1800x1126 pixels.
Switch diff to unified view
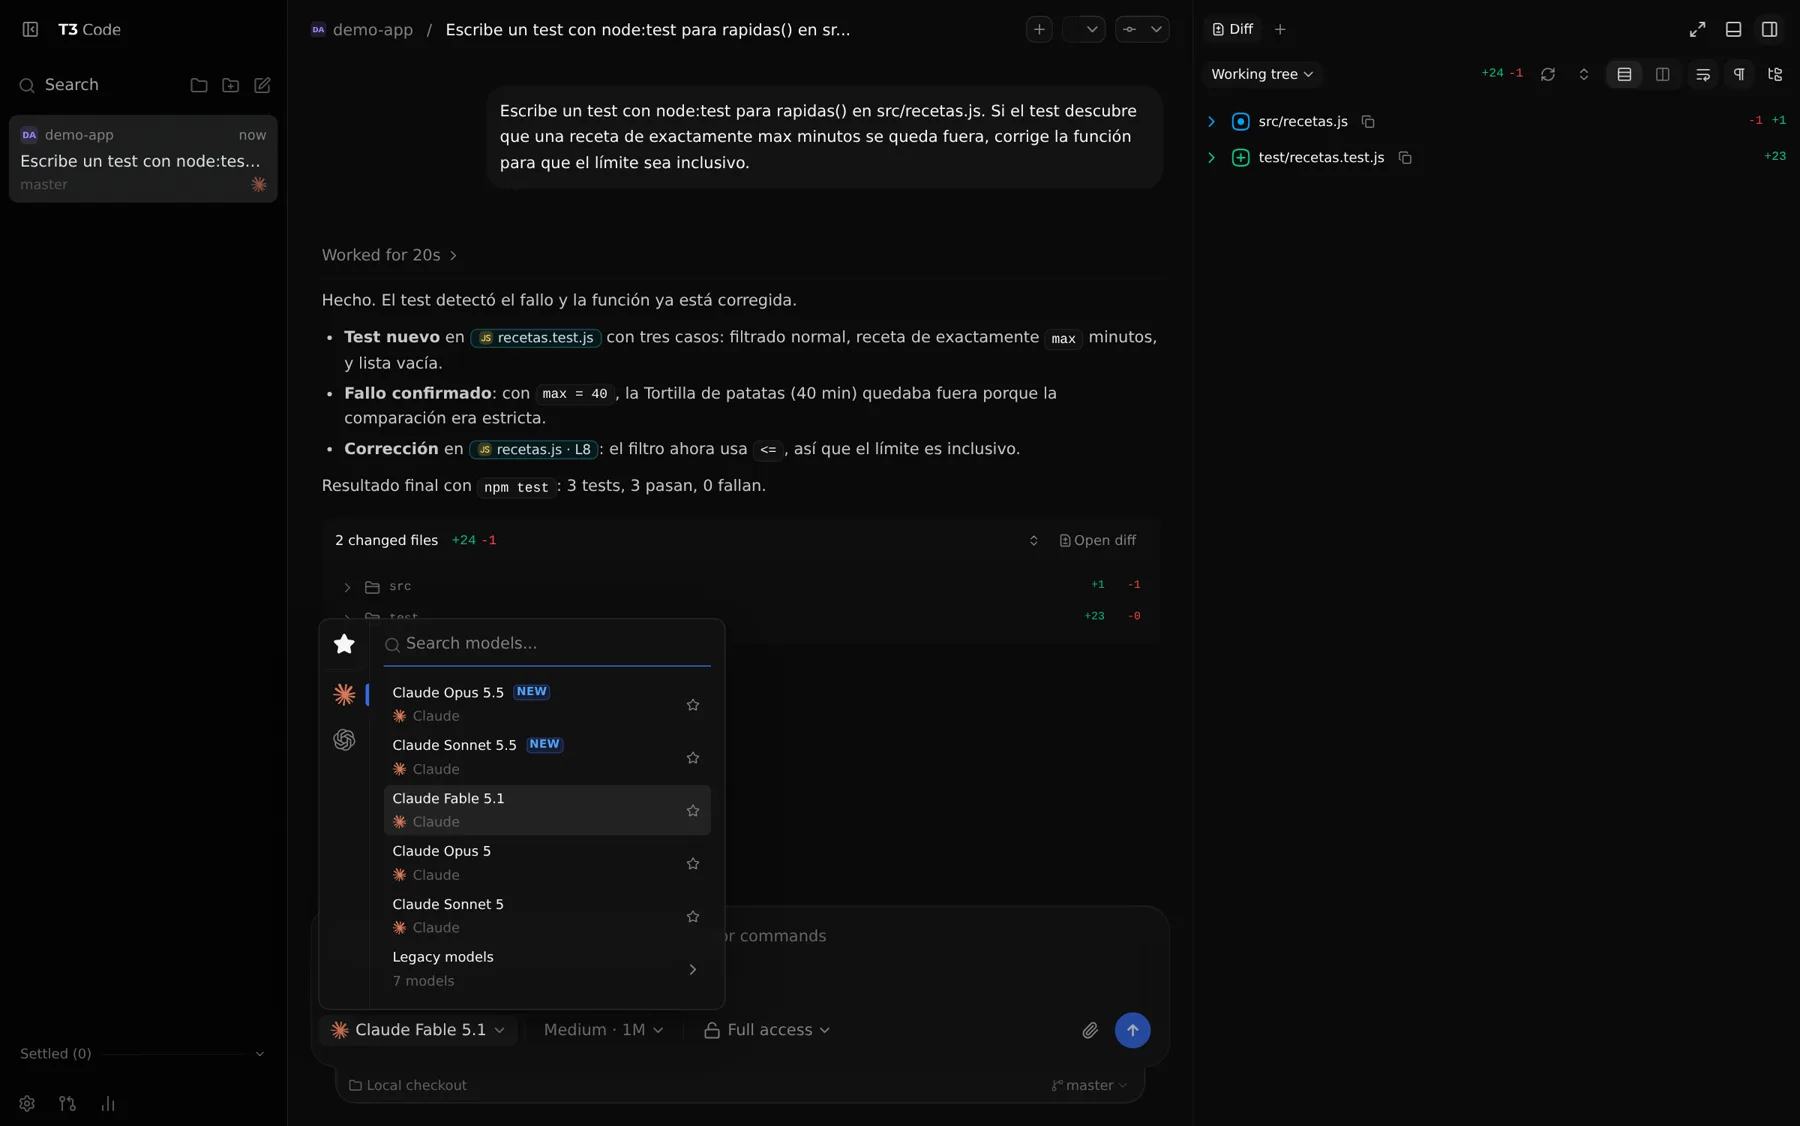(1624, 74)
